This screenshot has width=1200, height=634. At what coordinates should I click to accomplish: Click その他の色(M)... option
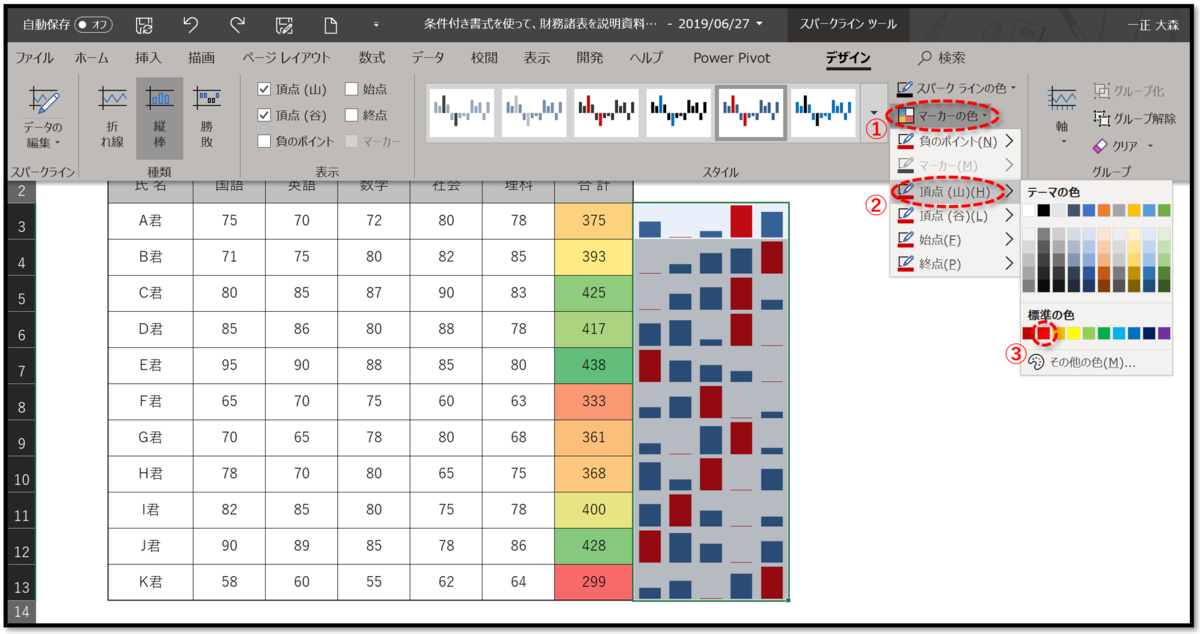(1096, 362)
